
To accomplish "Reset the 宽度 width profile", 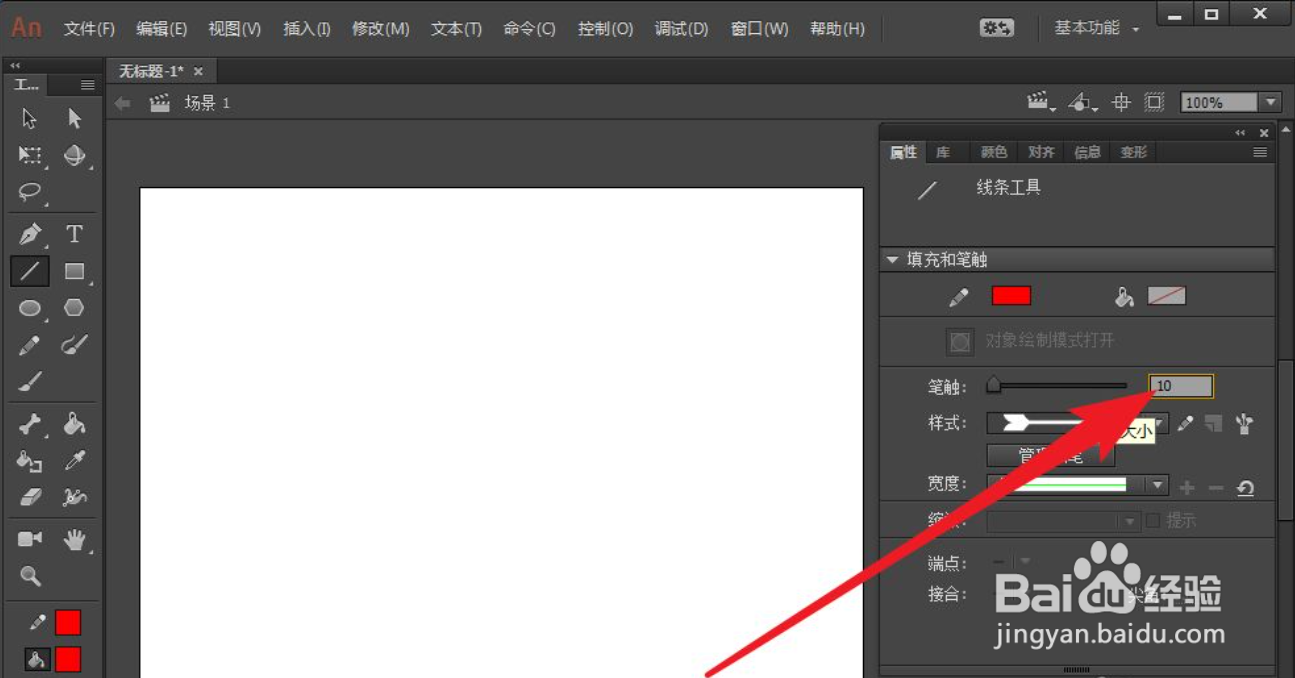I will tap(1245, 488).
